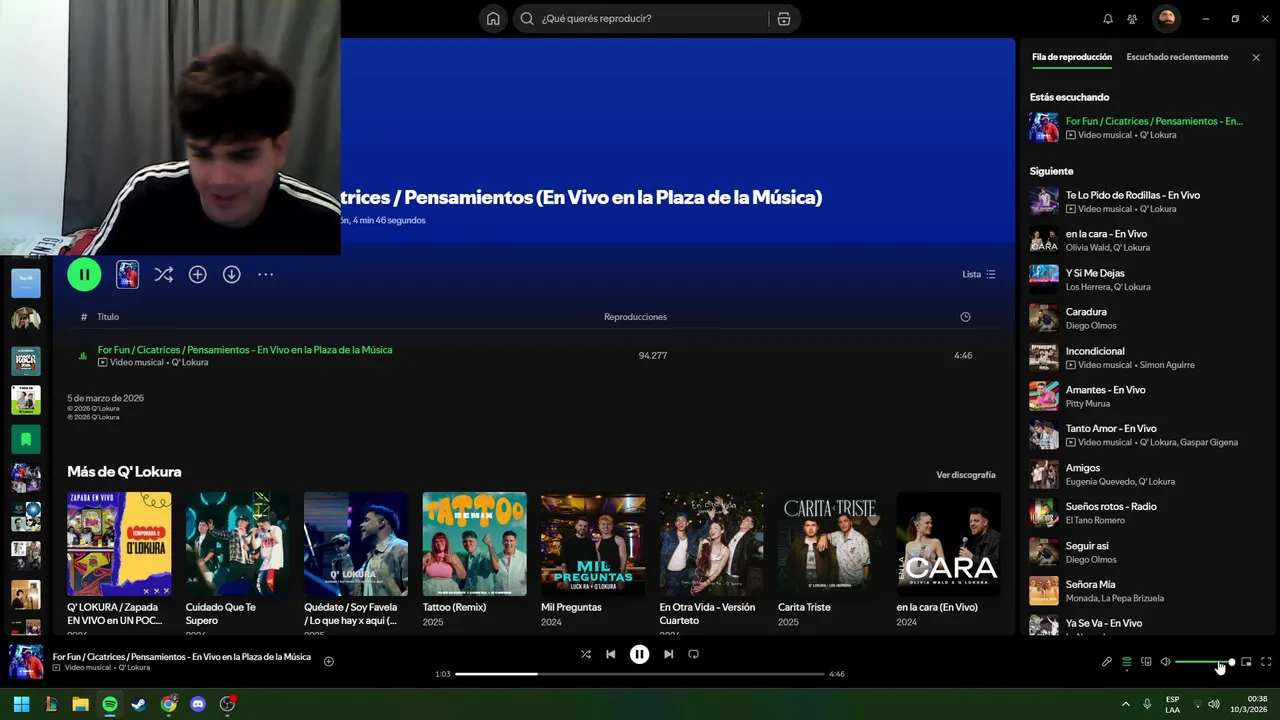Click now-playing album art in bottom bar
Viewport: 1280px width, 720px height.
26,661
